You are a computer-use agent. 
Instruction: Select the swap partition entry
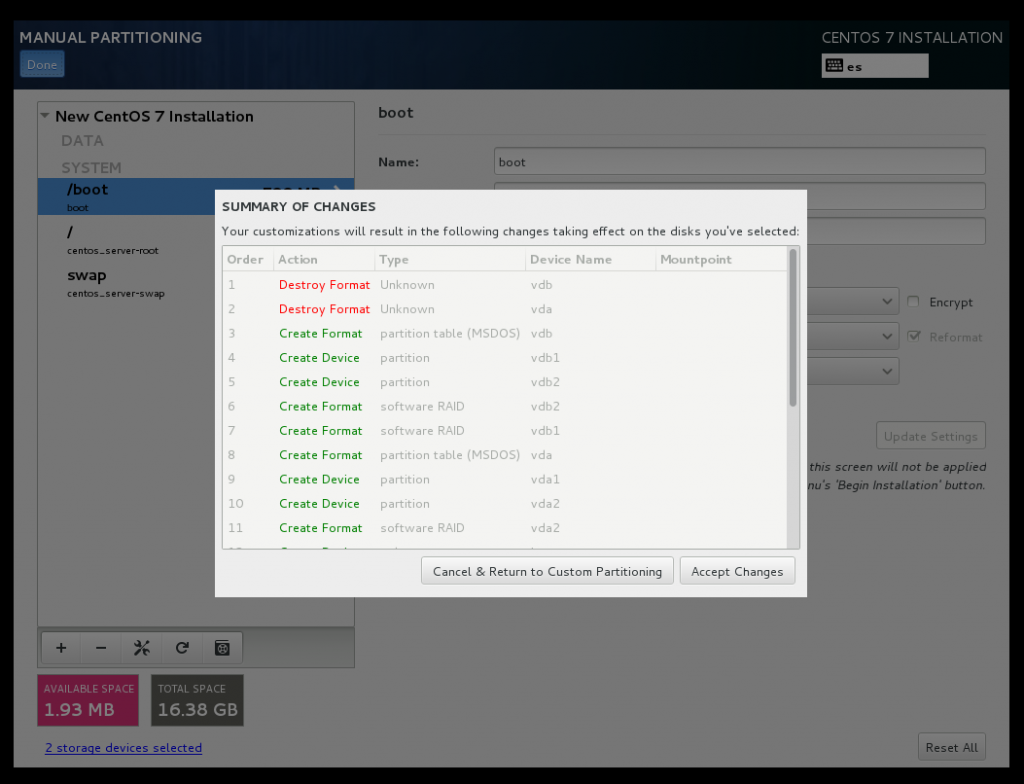[x=120, y=281]
